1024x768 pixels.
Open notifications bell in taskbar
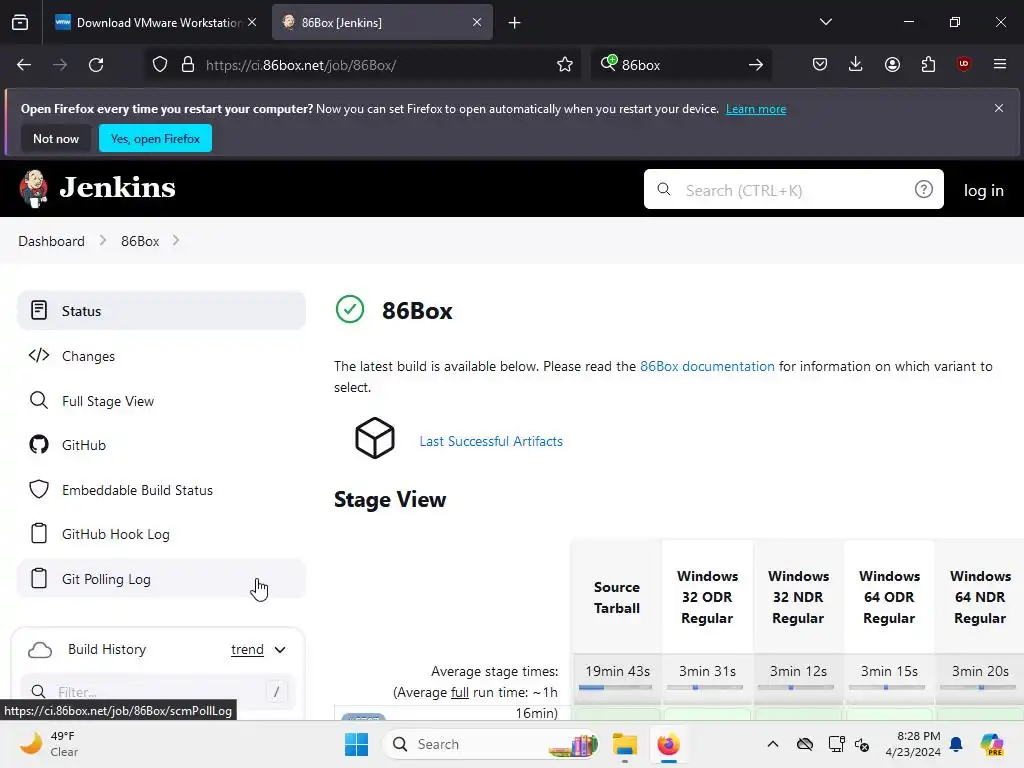[x=956, y=744]
